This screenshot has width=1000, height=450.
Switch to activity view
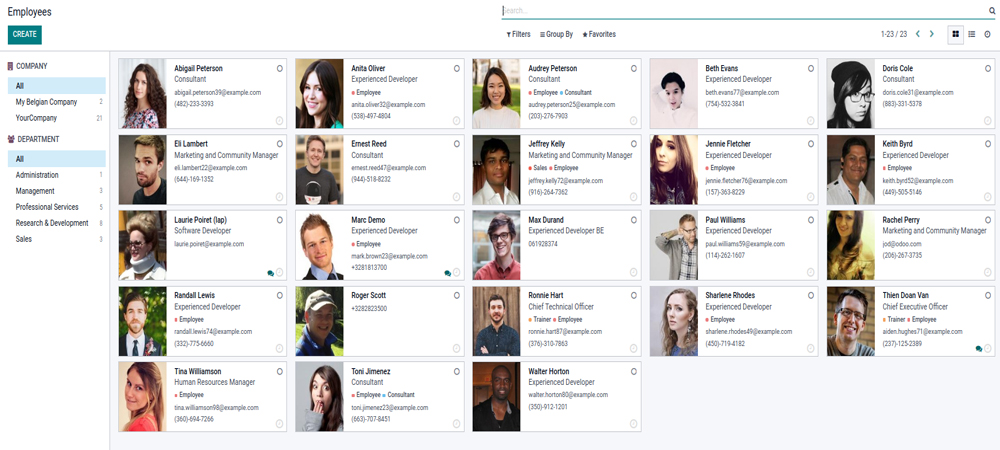pyautogui.click(x=988, y=34)
